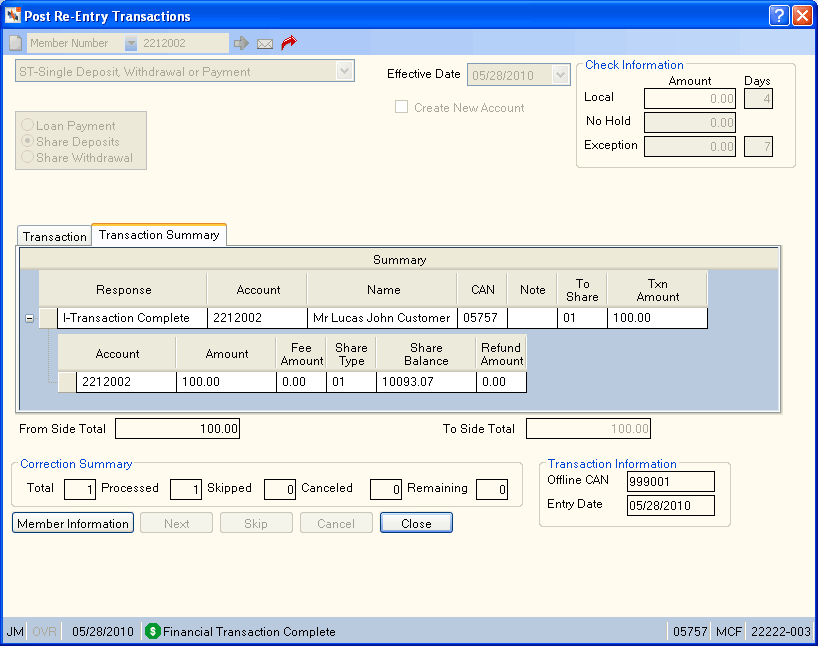
Task: Click Share Balance column header
Action: [x=426, y=354]
